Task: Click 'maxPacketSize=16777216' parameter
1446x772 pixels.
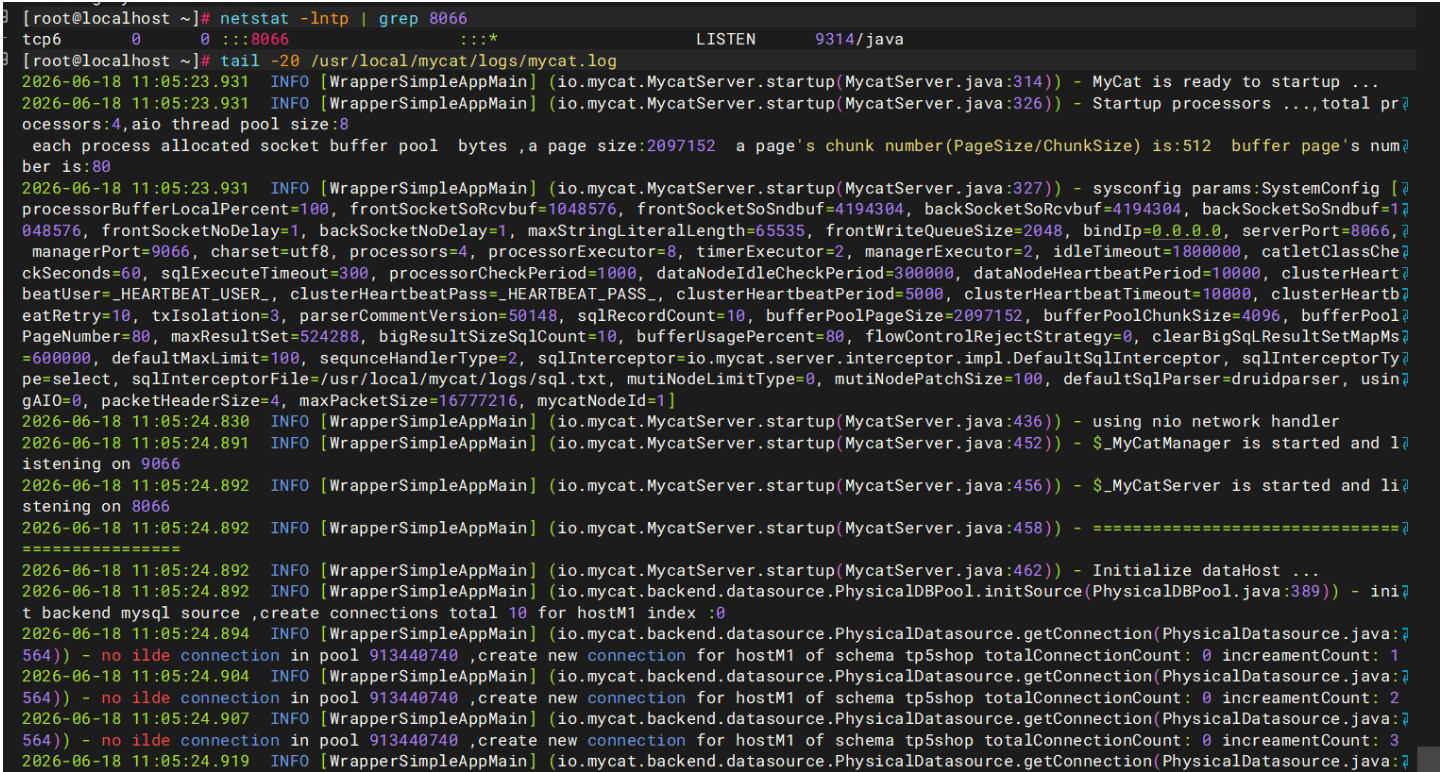Action: coord(409,400)
